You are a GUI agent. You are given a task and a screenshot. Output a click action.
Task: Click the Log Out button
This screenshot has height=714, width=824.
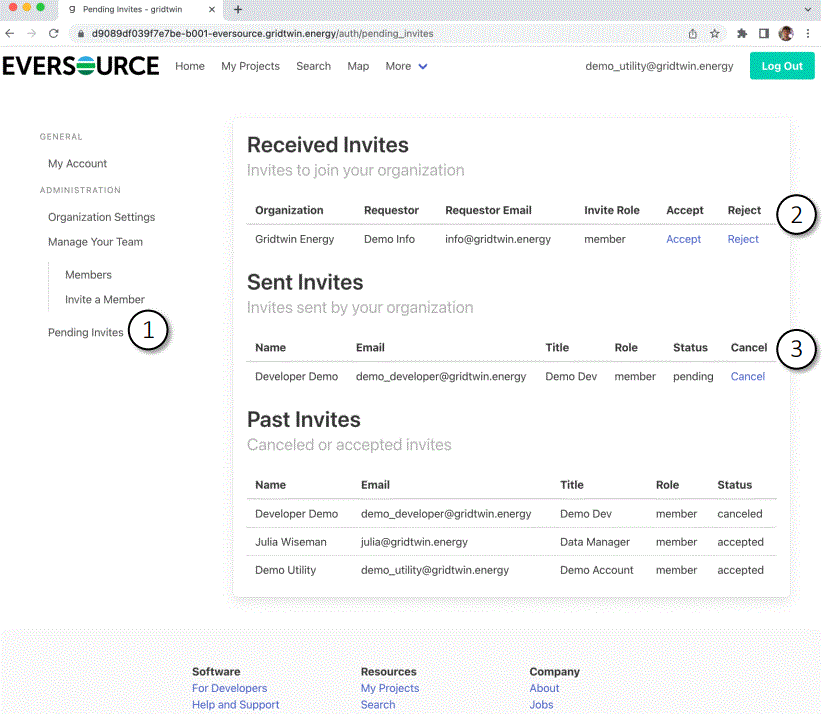click(x=782, y=65)
